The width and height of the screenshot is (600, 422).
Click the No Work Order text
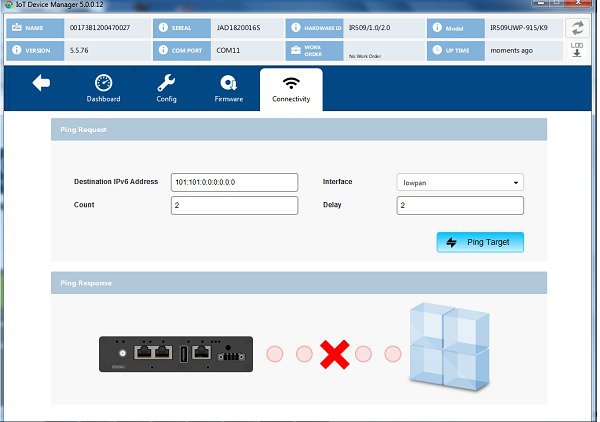(365, 56)
